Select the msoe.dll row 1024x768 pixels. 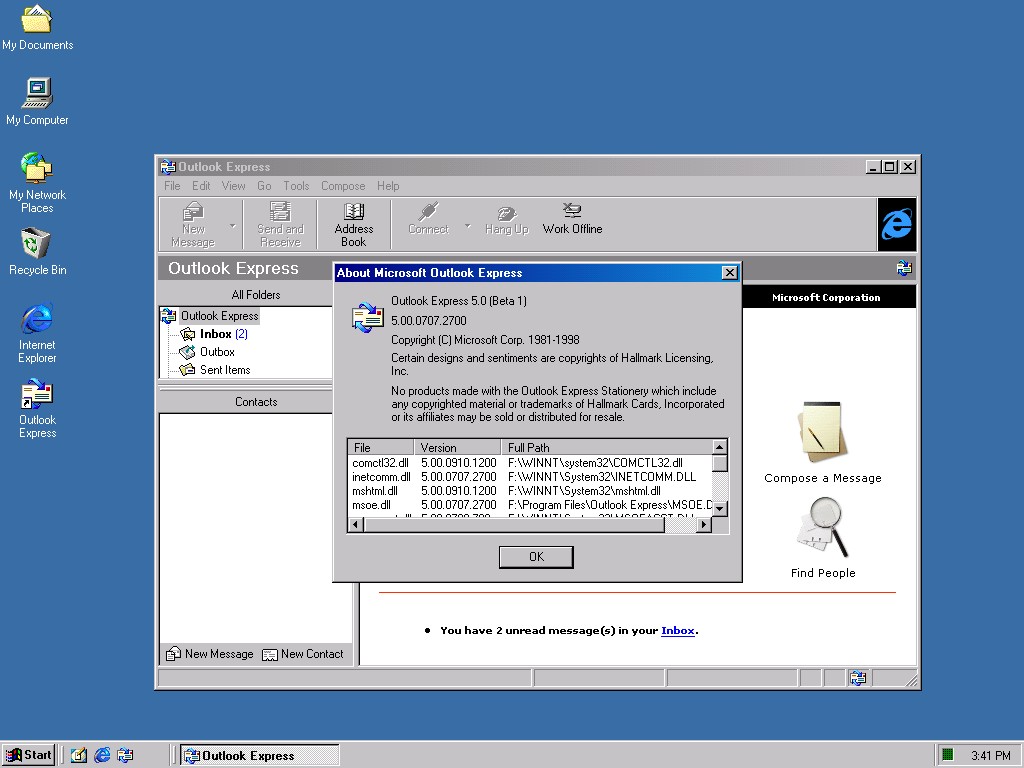pos(530,505)
